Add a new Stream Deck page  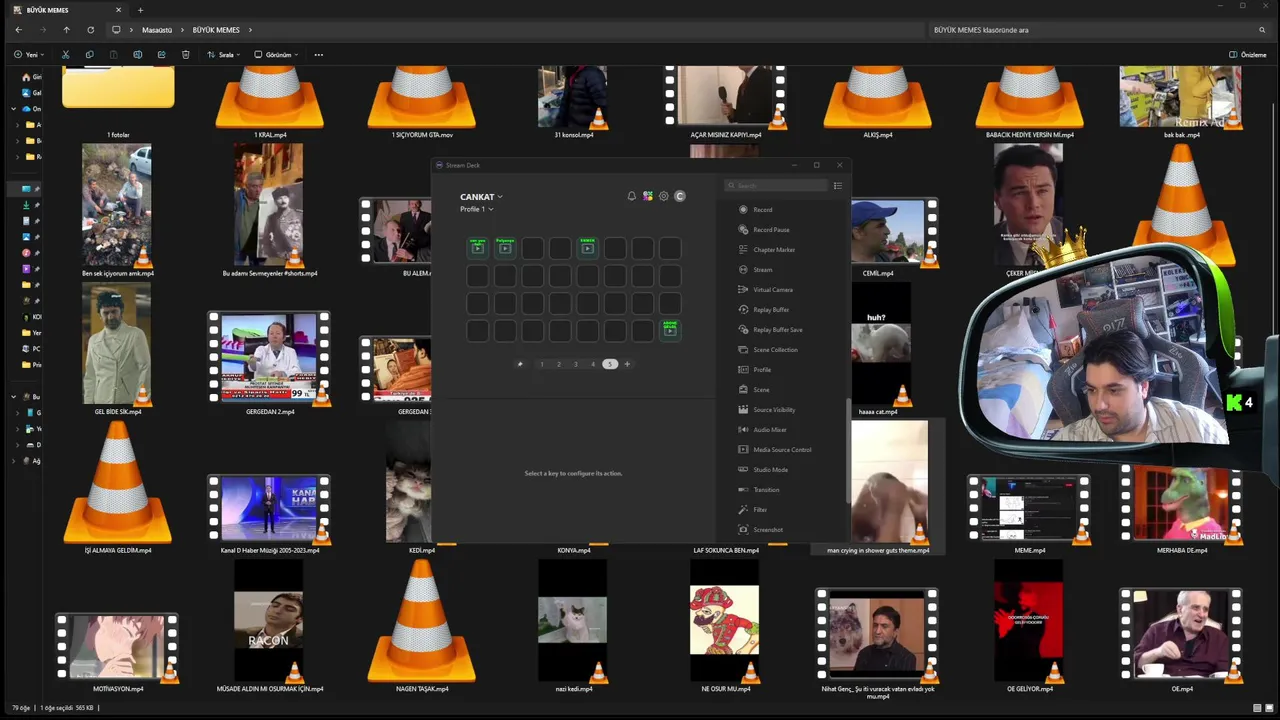[627, 364]
